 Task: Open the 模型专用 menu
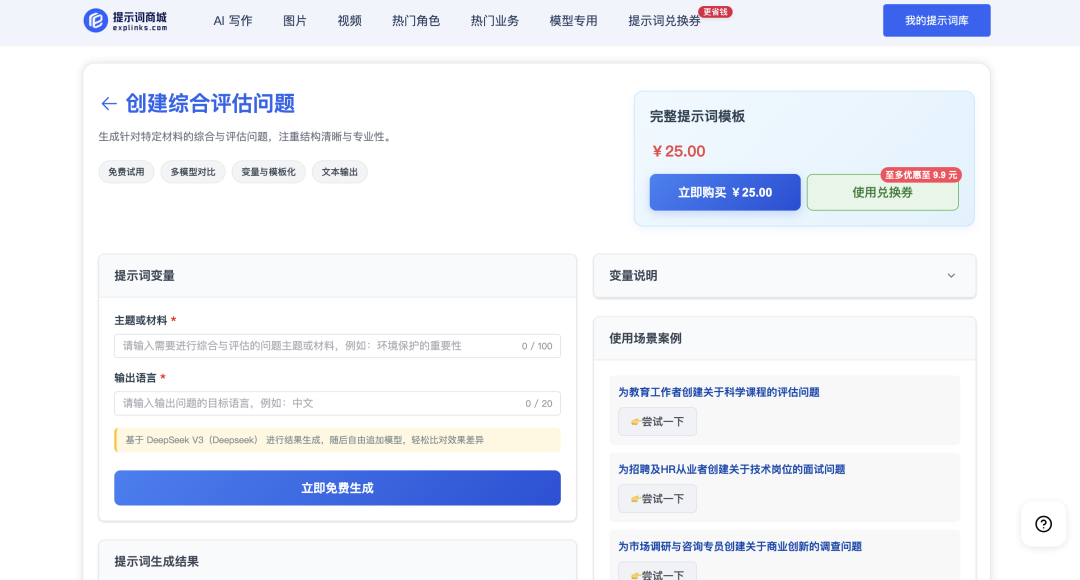tap(573, 21)
